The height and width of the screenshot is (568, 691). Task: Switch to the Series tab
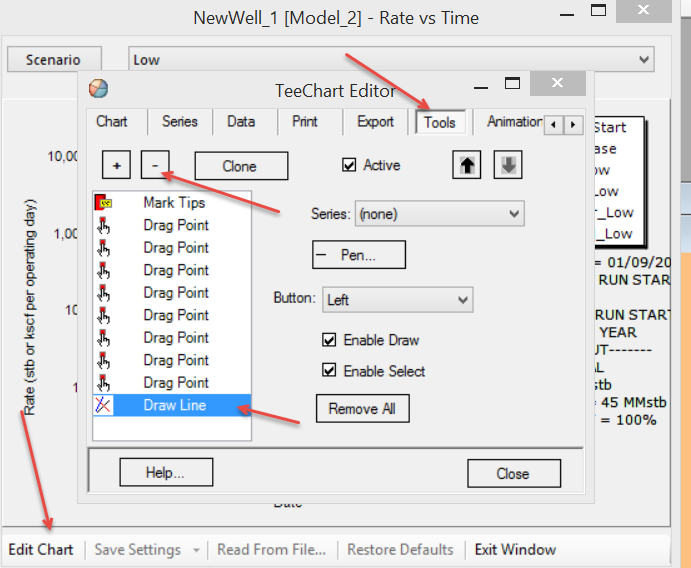click(x=180, y=122)
